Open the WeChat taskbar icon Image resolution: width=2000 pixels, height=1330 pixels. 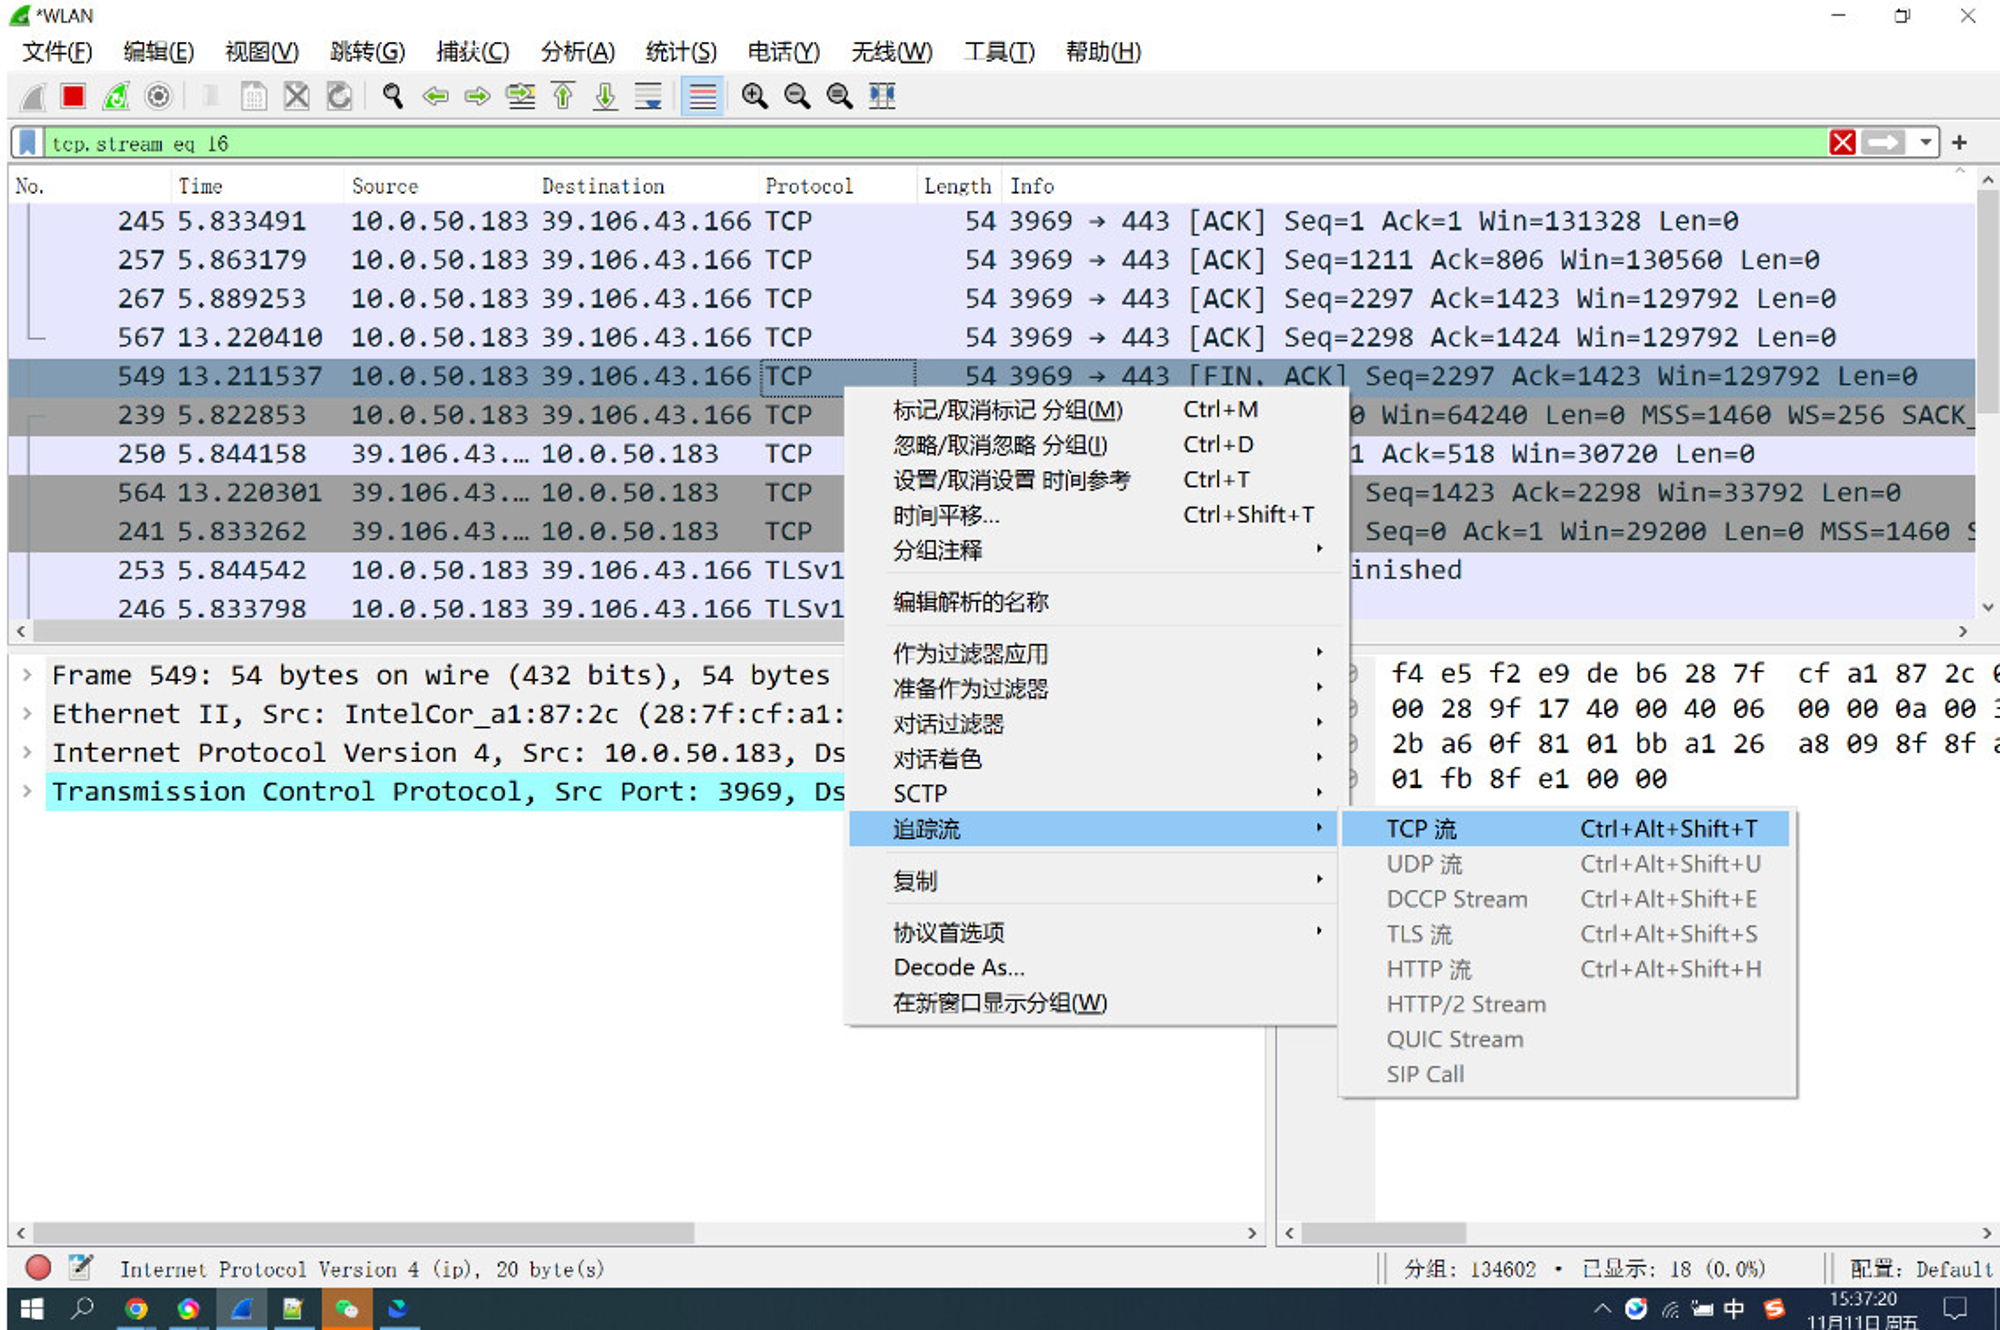coord(346,1308)
